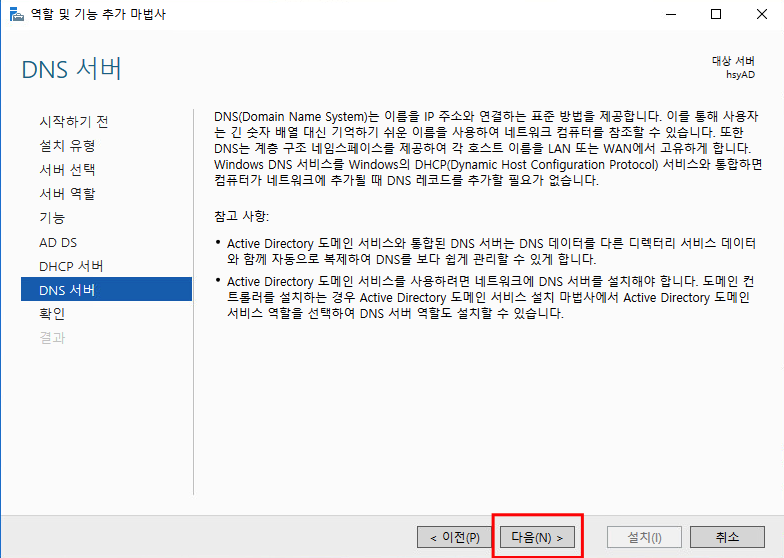Go to the 서버 선택 step
The height and width of the screenshot is (558, 784).
coord(67,170)
